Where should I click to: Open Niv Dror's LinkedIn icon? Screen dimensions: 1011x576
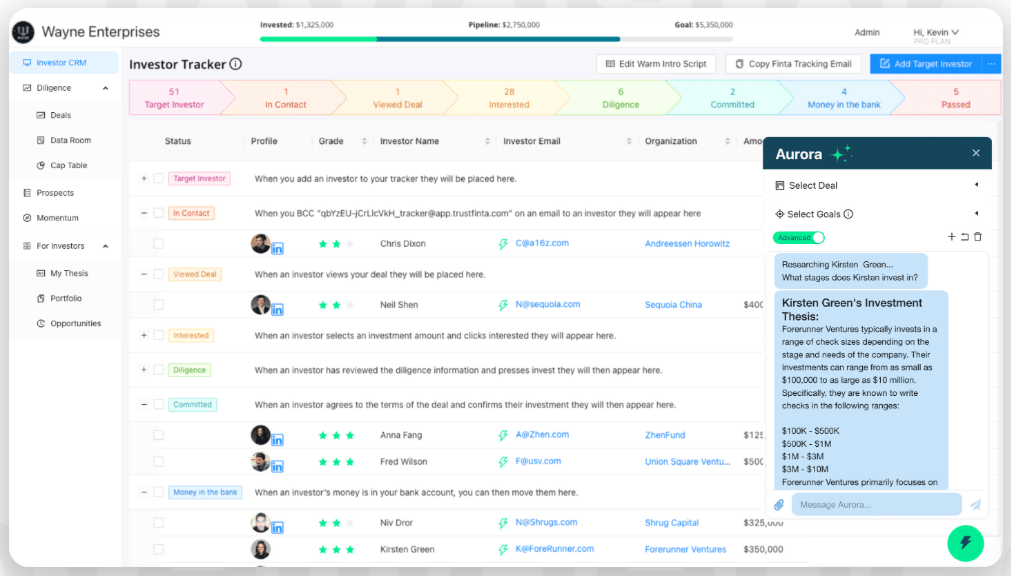pyautogui.click(x=277, y=528)
